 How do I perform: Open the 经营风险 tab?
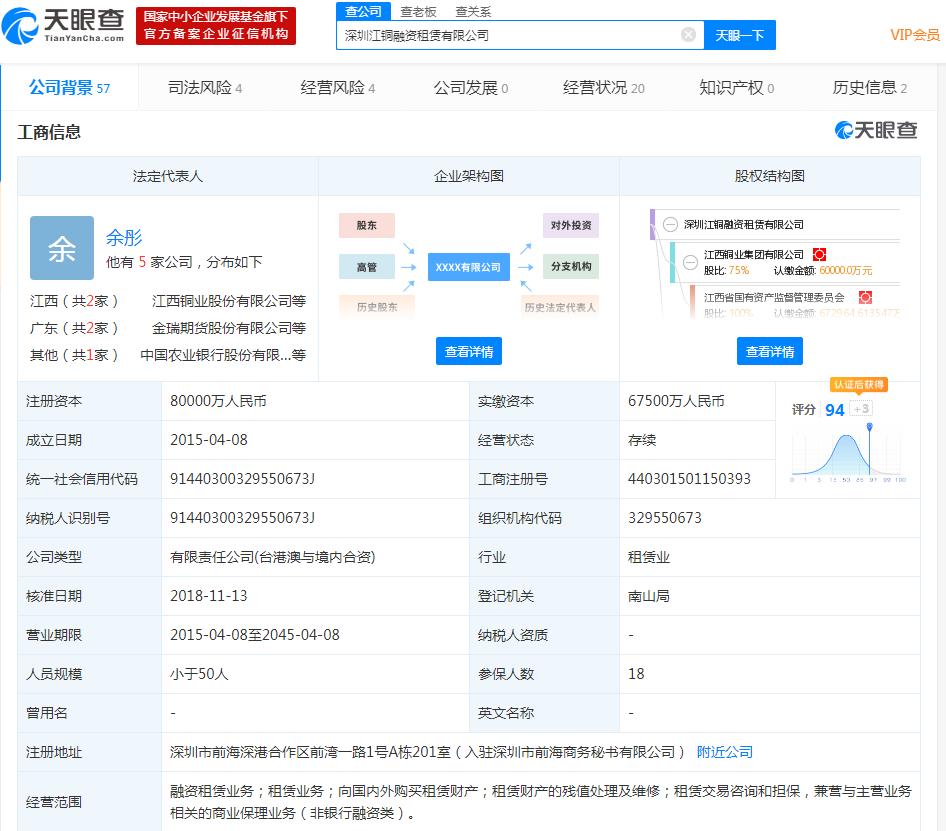tap(338, 88)
